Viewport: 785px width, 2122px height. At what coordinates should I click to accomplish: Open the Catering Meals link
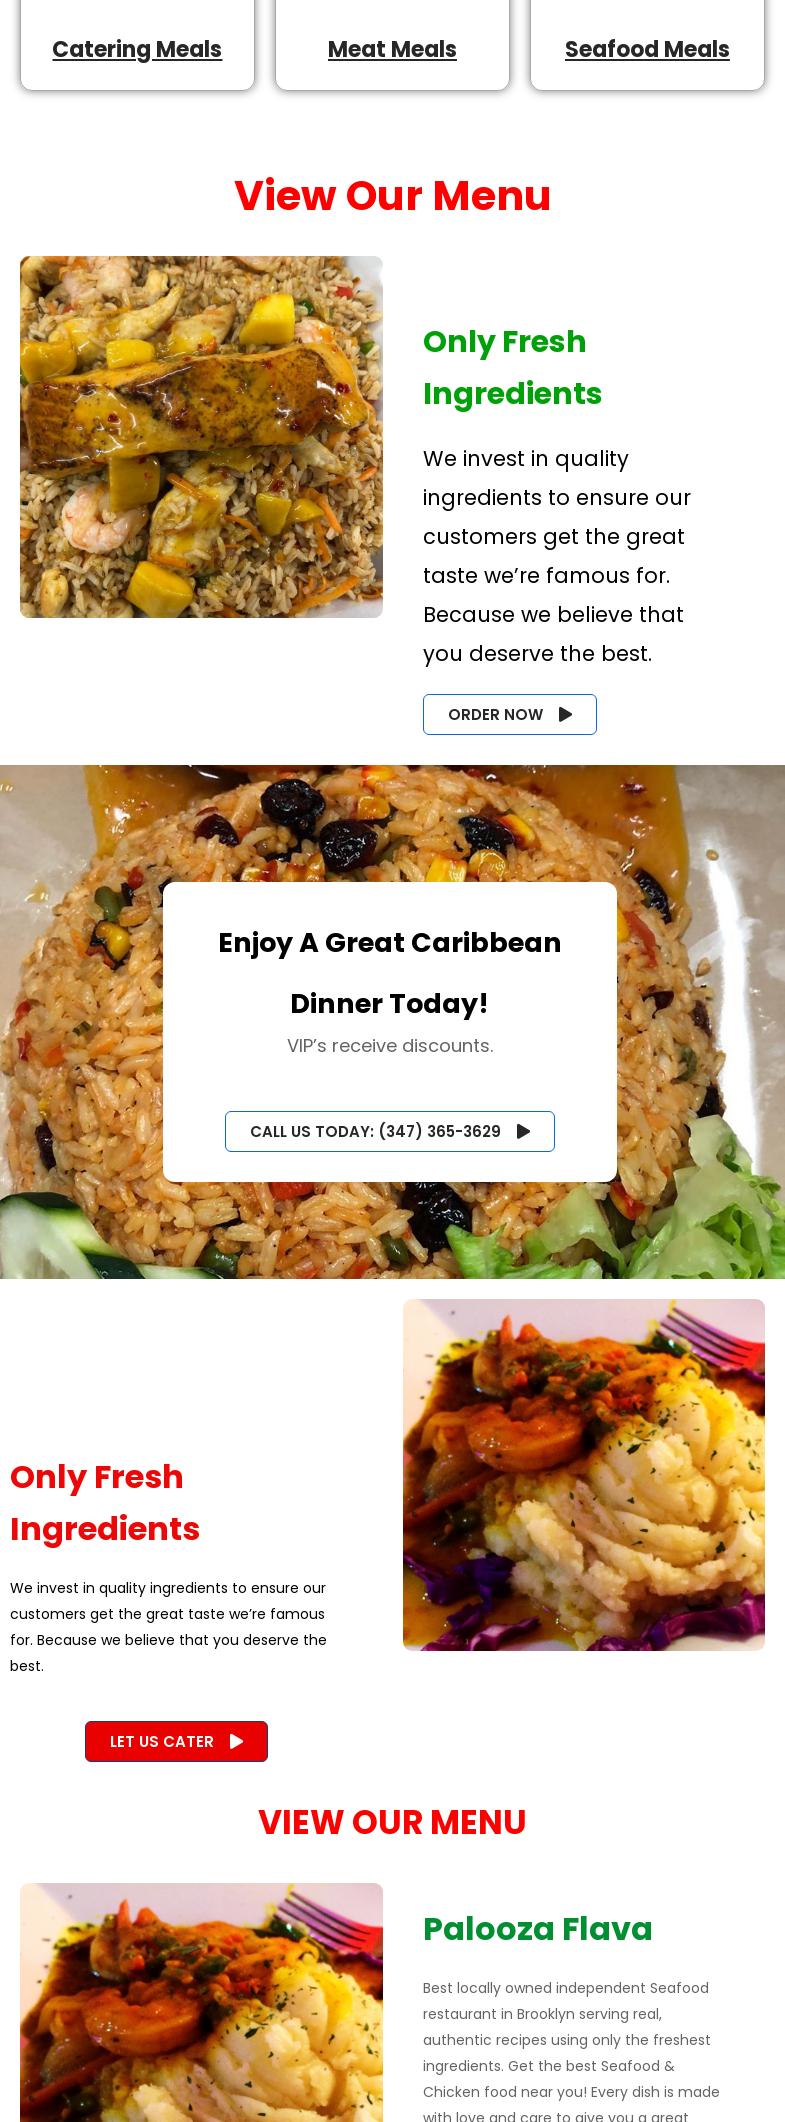tap(137, 49)
